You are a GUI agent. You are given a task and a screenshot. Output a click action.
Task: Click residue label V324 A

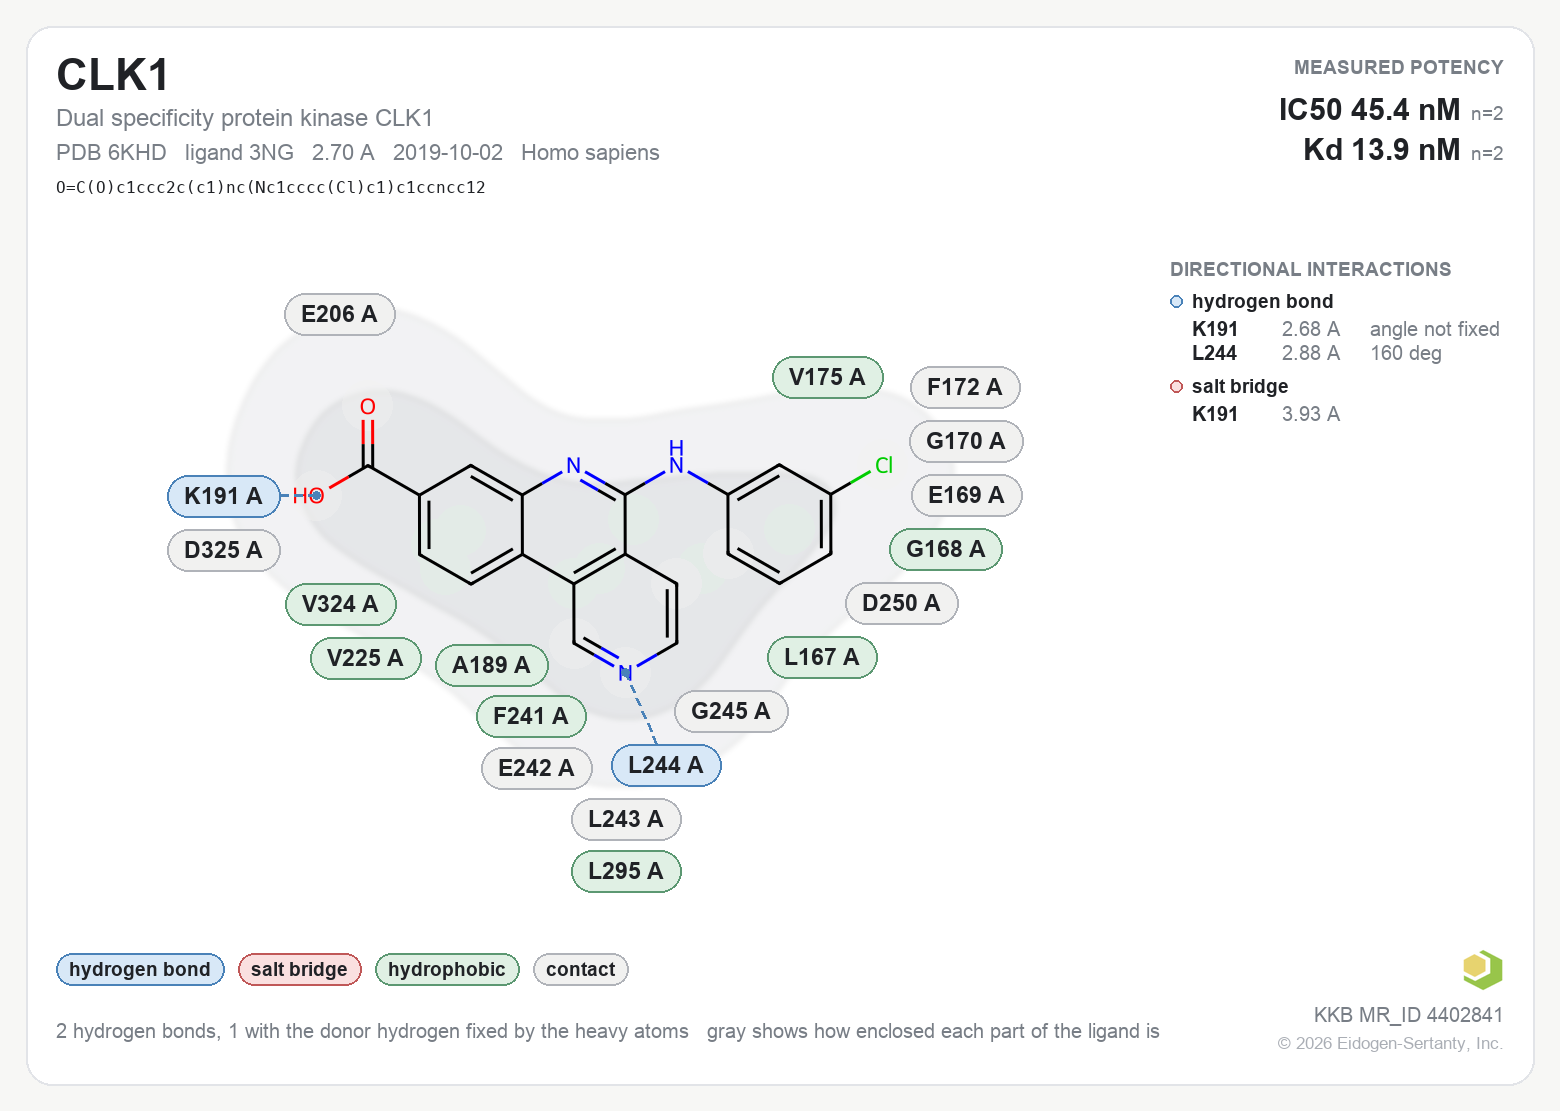340,604
